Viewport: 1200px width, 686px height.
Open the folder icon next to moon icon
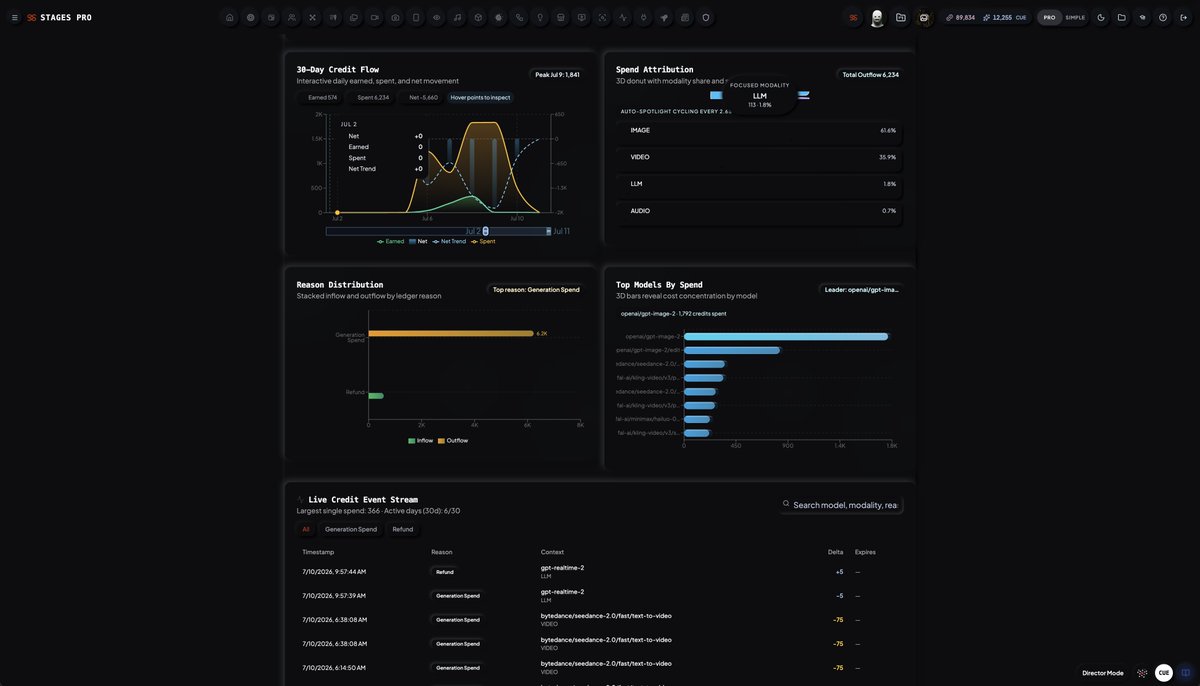(x=1122, y=17)
